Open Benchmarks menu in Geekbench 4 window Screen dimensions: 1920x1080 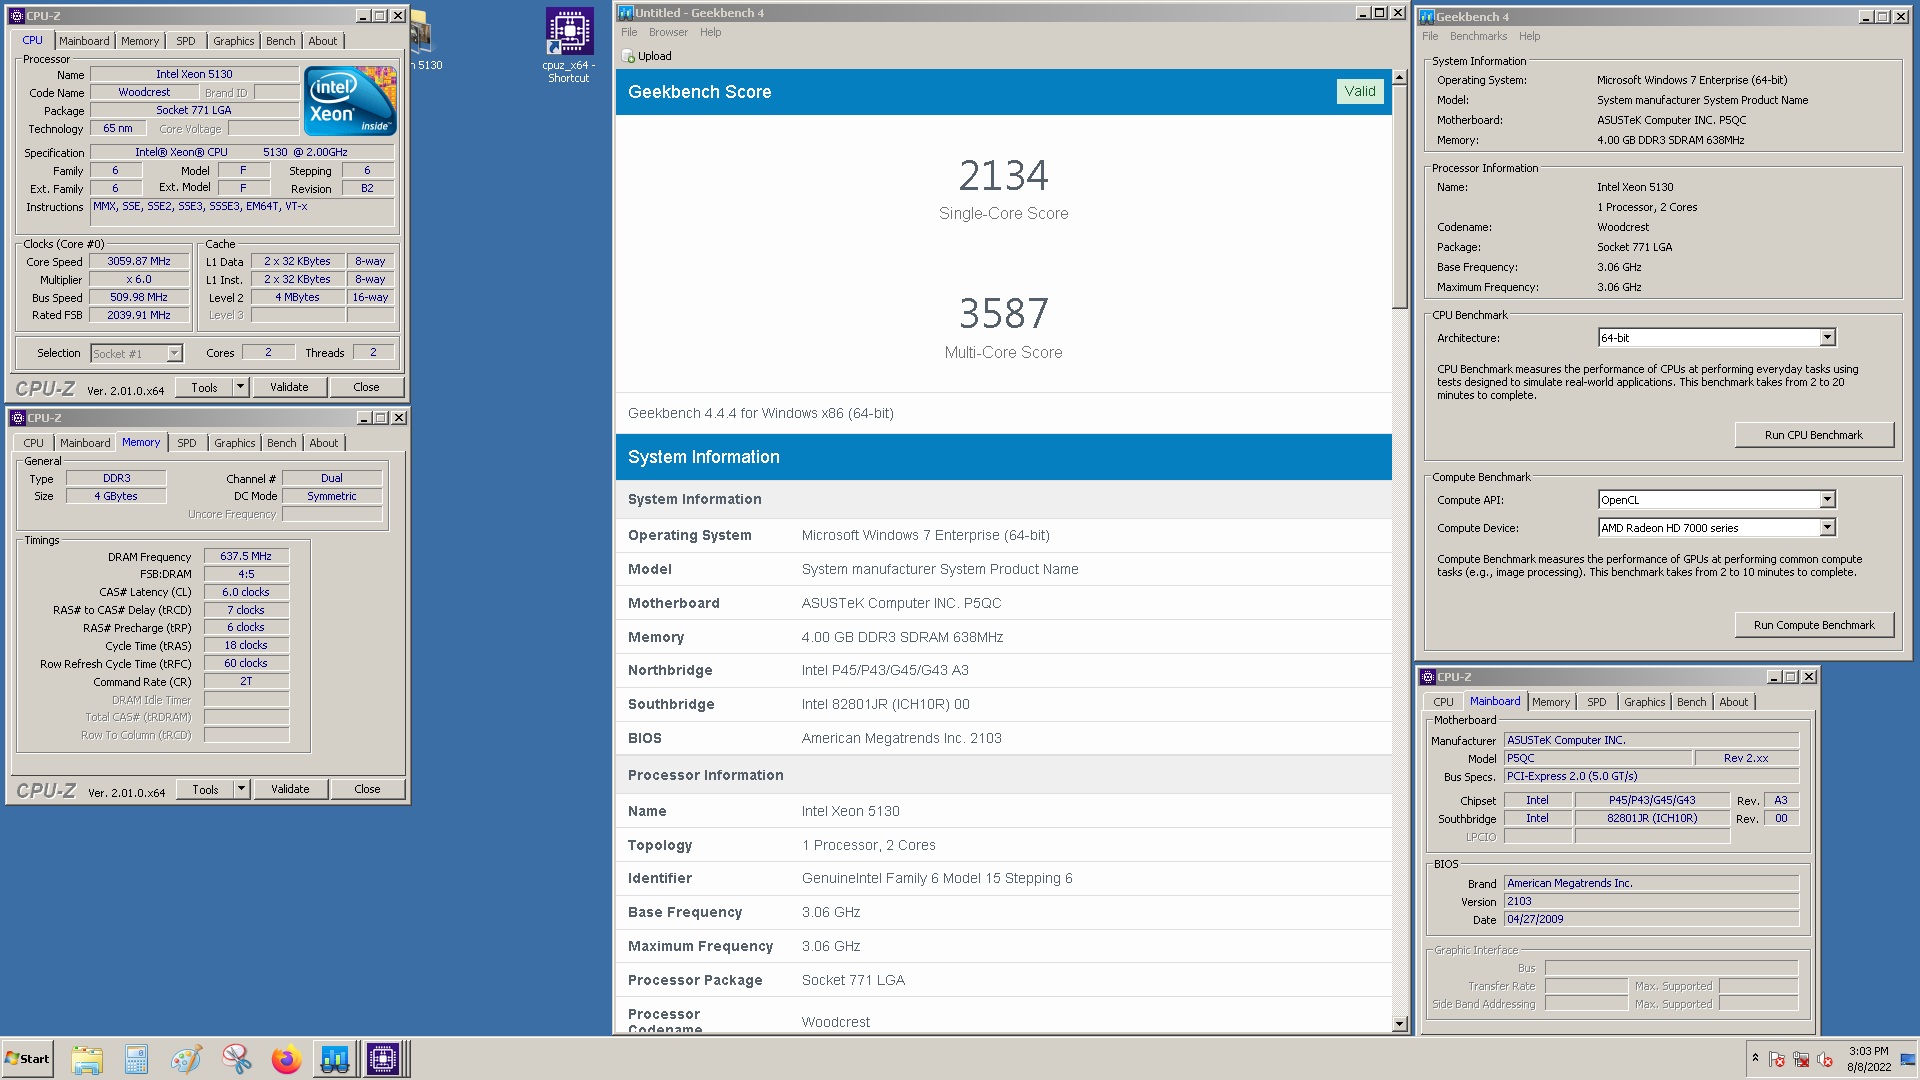(x=1478, y=36)
